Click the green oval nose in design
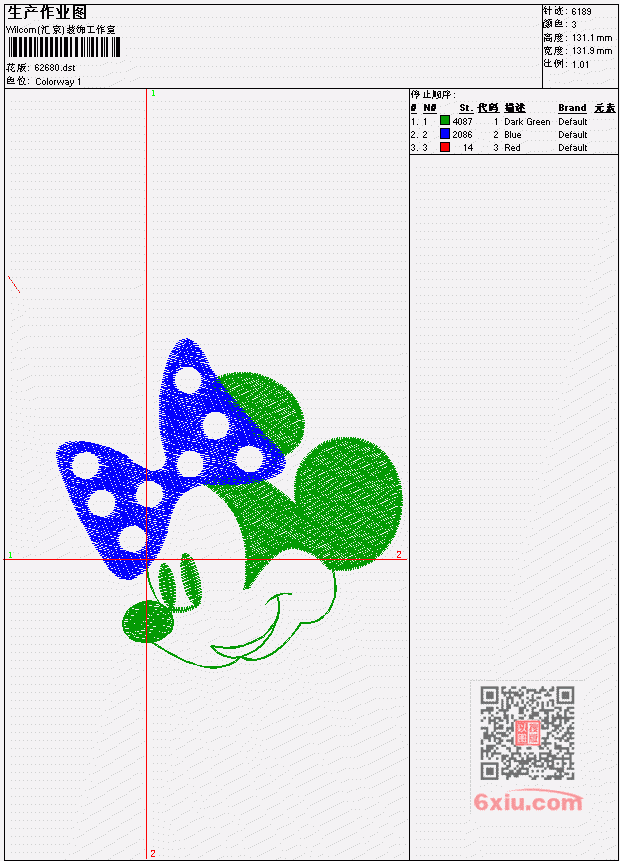This screenshot has height=861, width=620. pos(147,622)
